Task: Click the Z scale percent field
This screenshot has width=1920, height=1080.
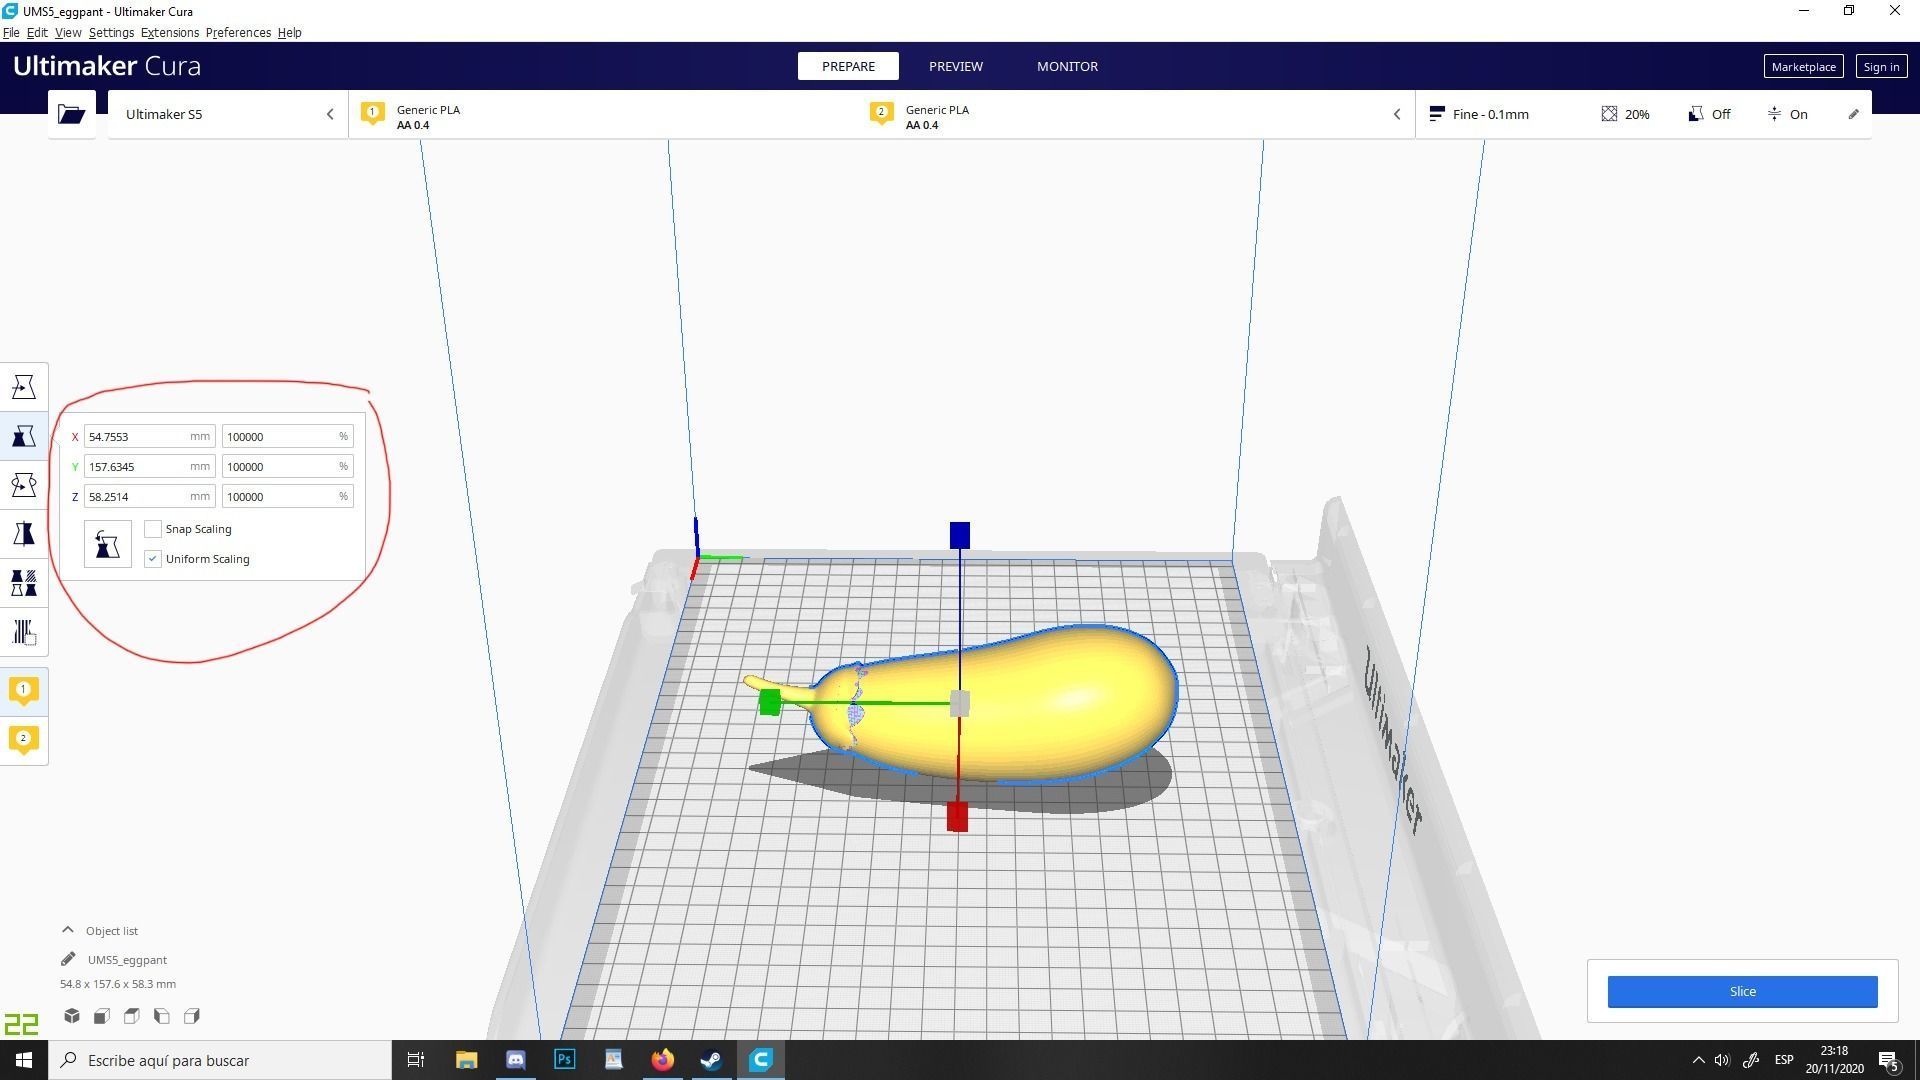Action: pos(287,497)
